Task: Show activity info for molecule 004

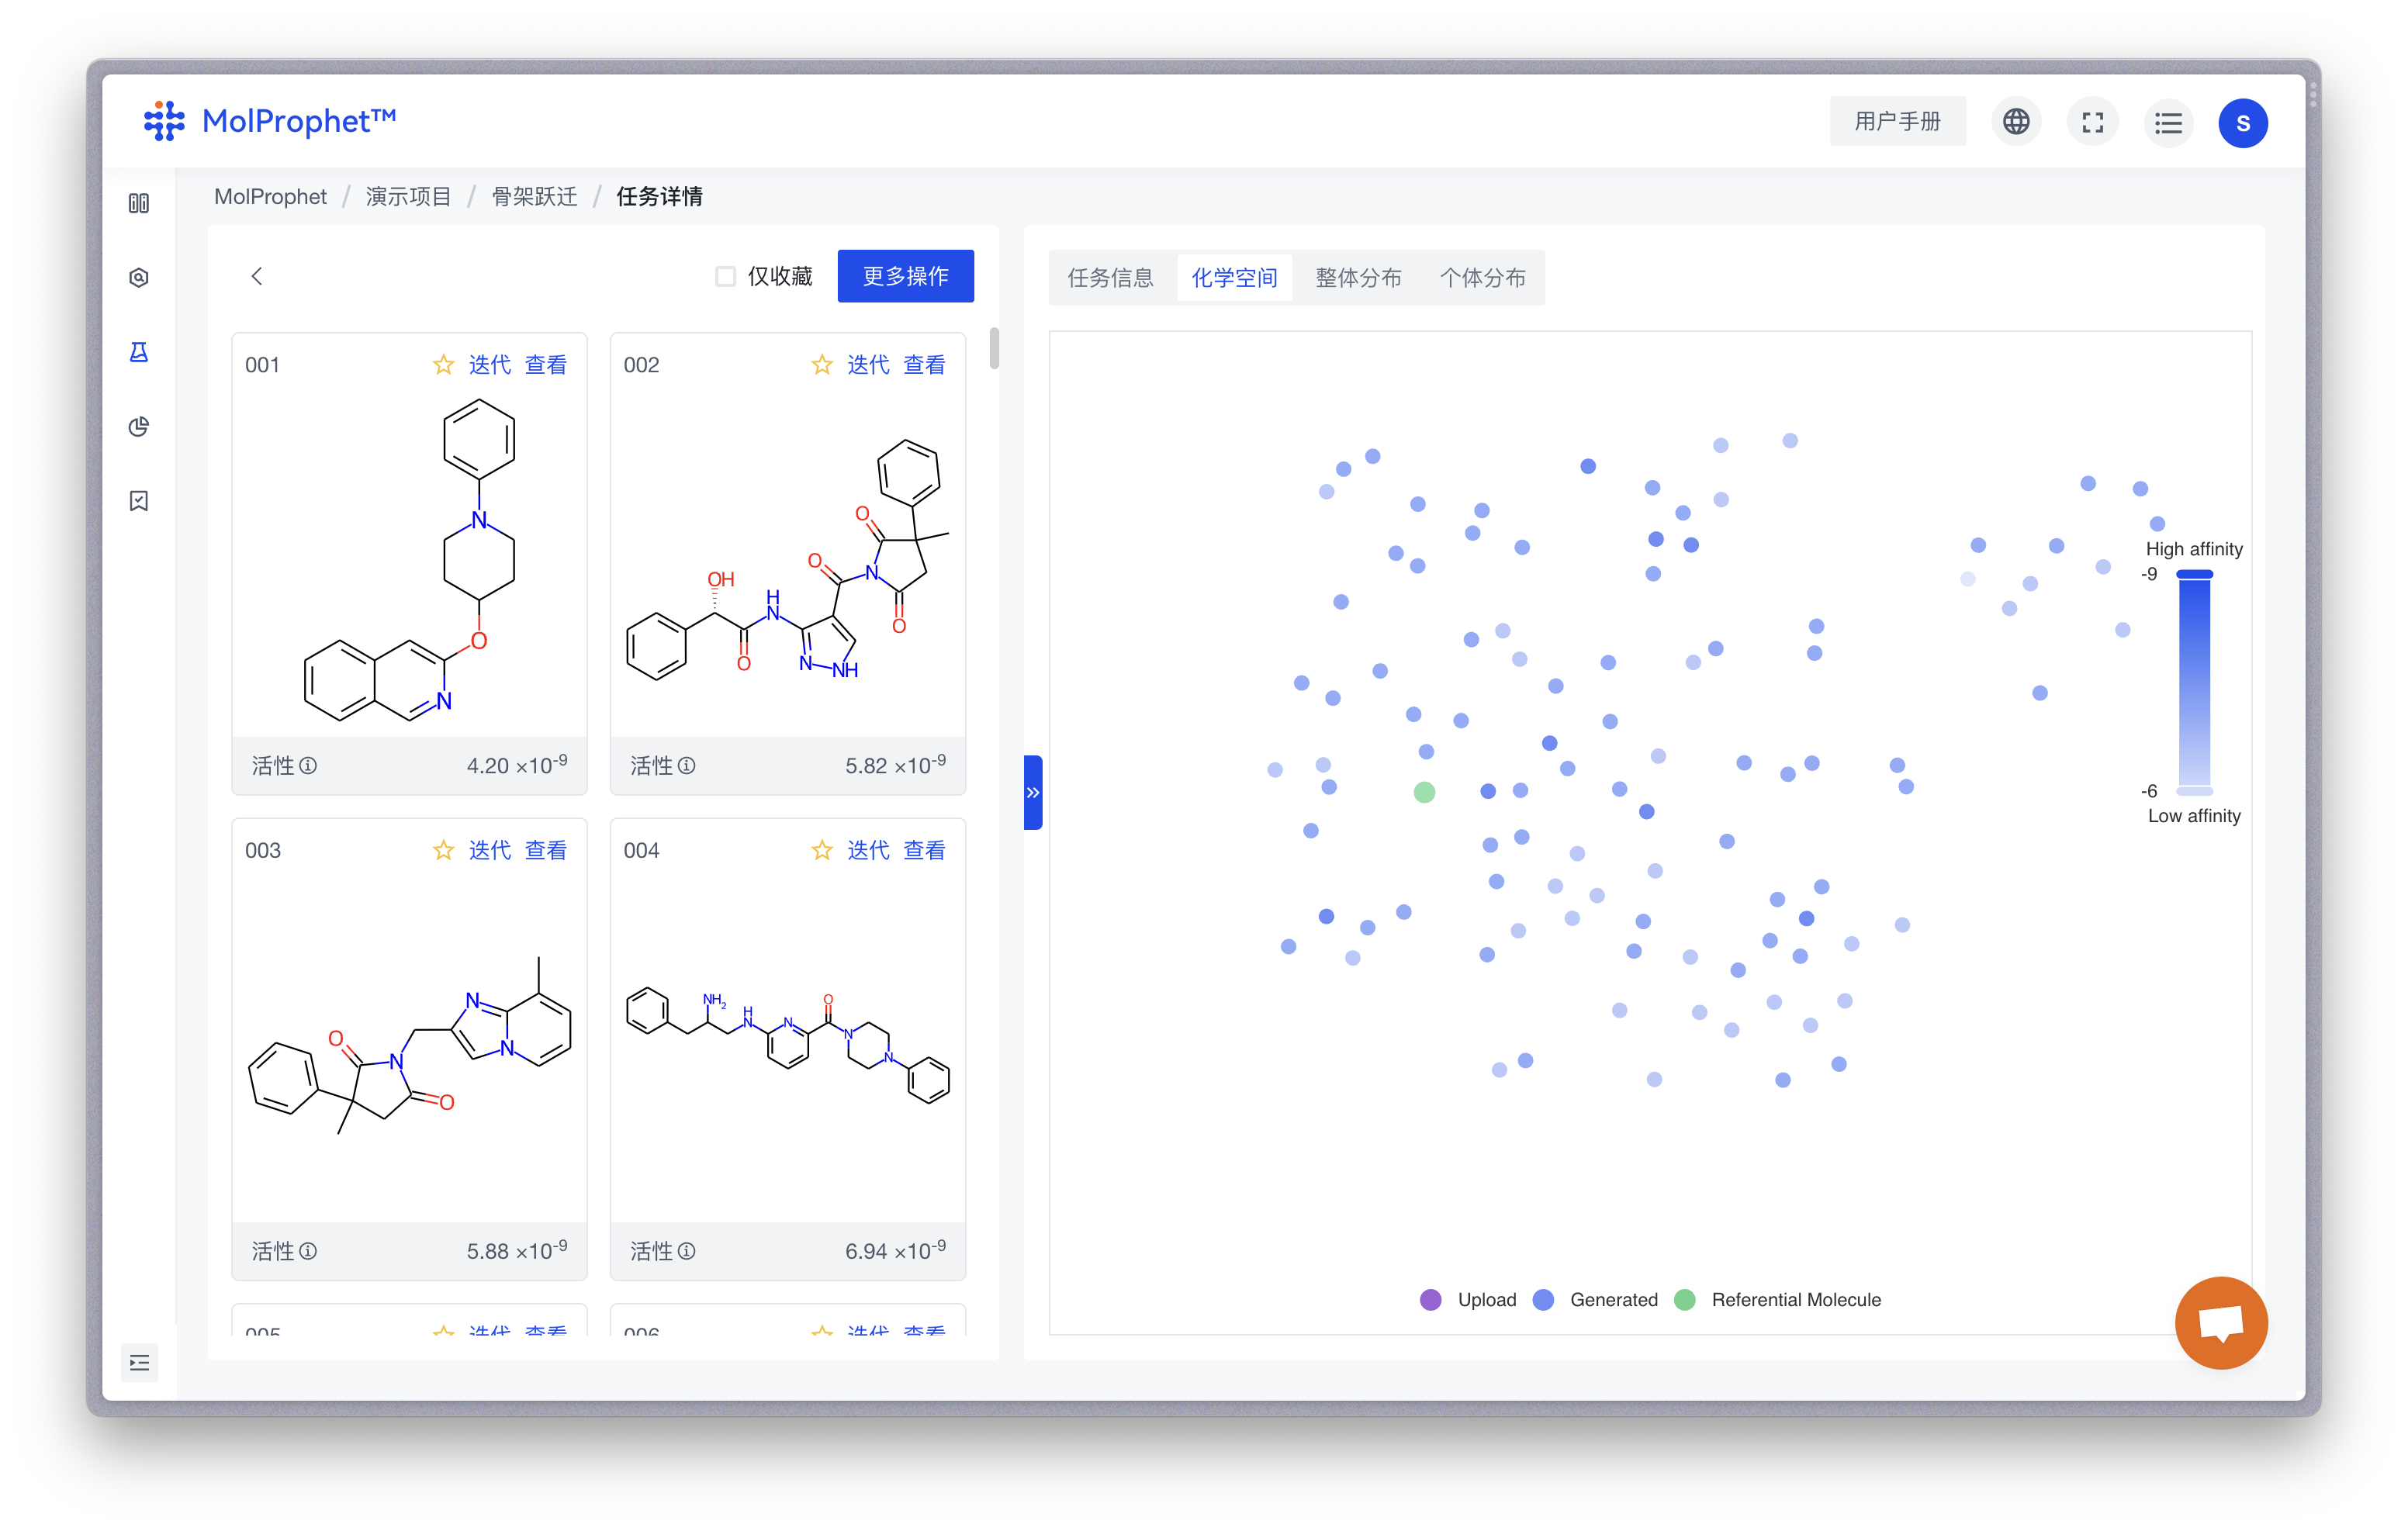Action: [x=687, y=1251]
